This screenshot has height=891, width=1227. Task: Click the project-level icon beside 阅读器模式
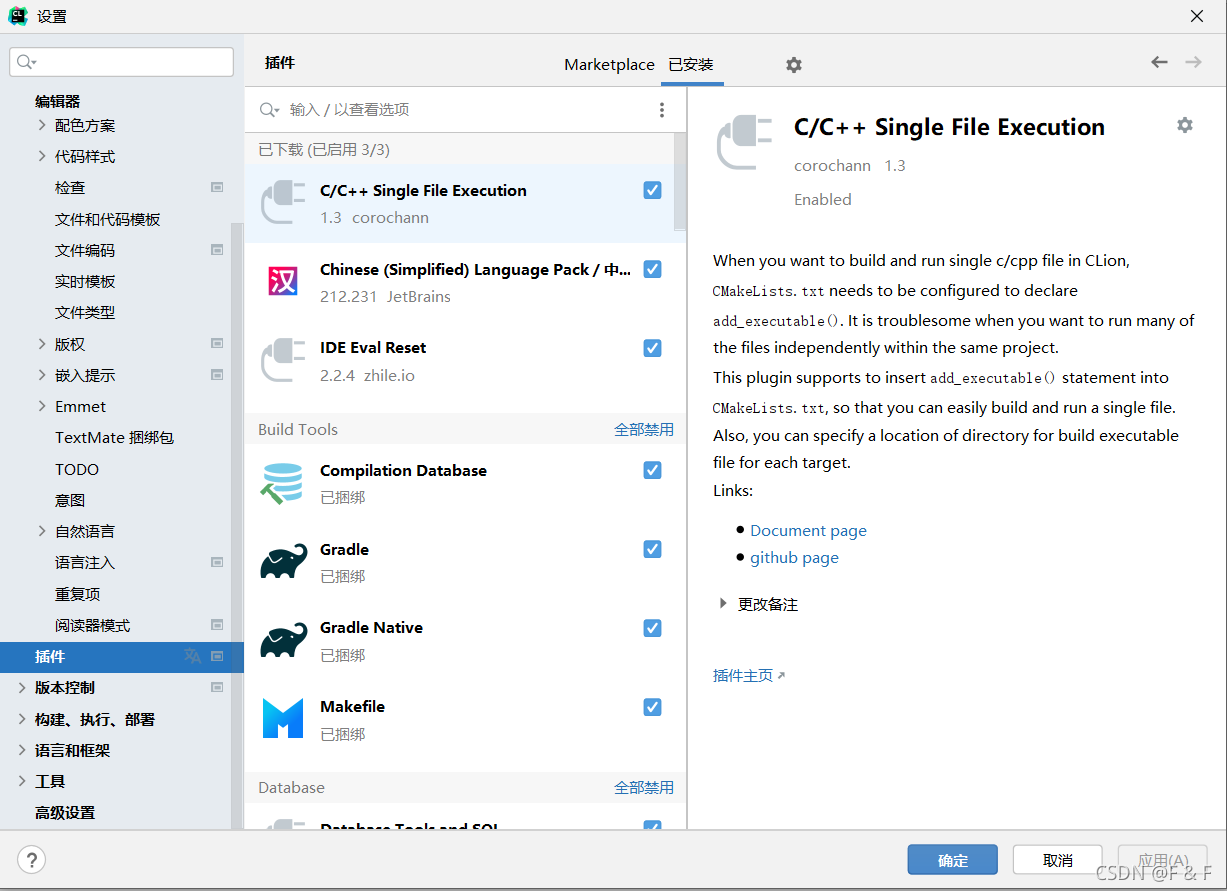[x=217, y=625]
